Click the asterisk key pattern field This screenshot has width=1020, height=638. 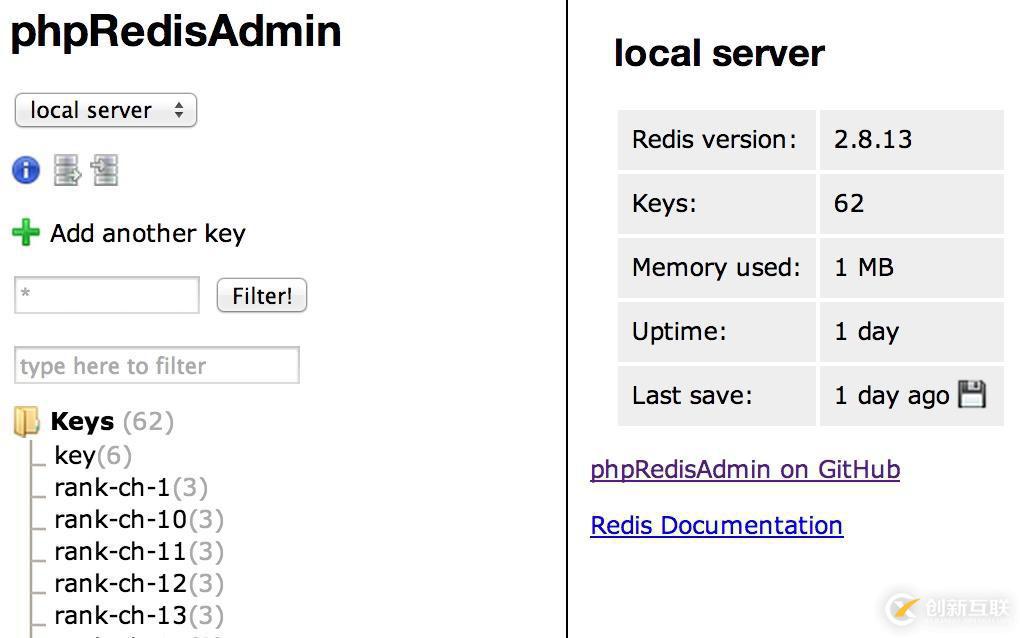pyautogui.click(x=107, y=295)
